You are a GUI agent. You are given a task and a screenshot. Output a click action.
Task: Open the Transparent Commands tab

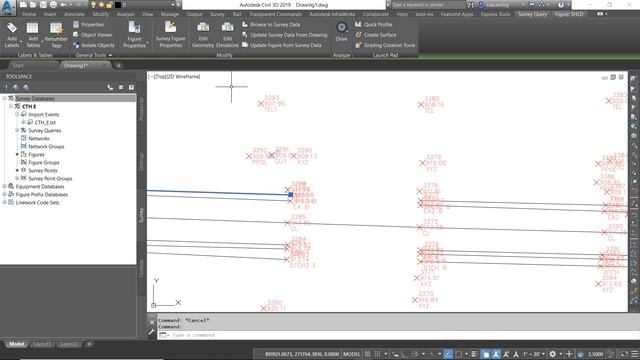pos(276,14)
